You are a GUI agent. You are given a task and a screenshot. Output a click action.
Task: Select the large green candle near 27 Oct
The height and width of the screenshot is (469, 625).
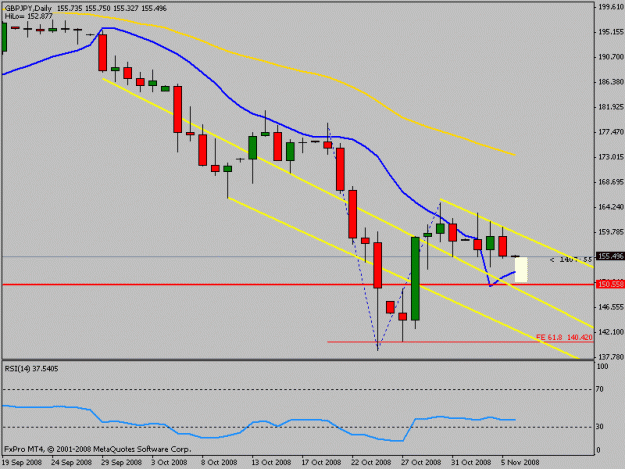click(415, 279)
